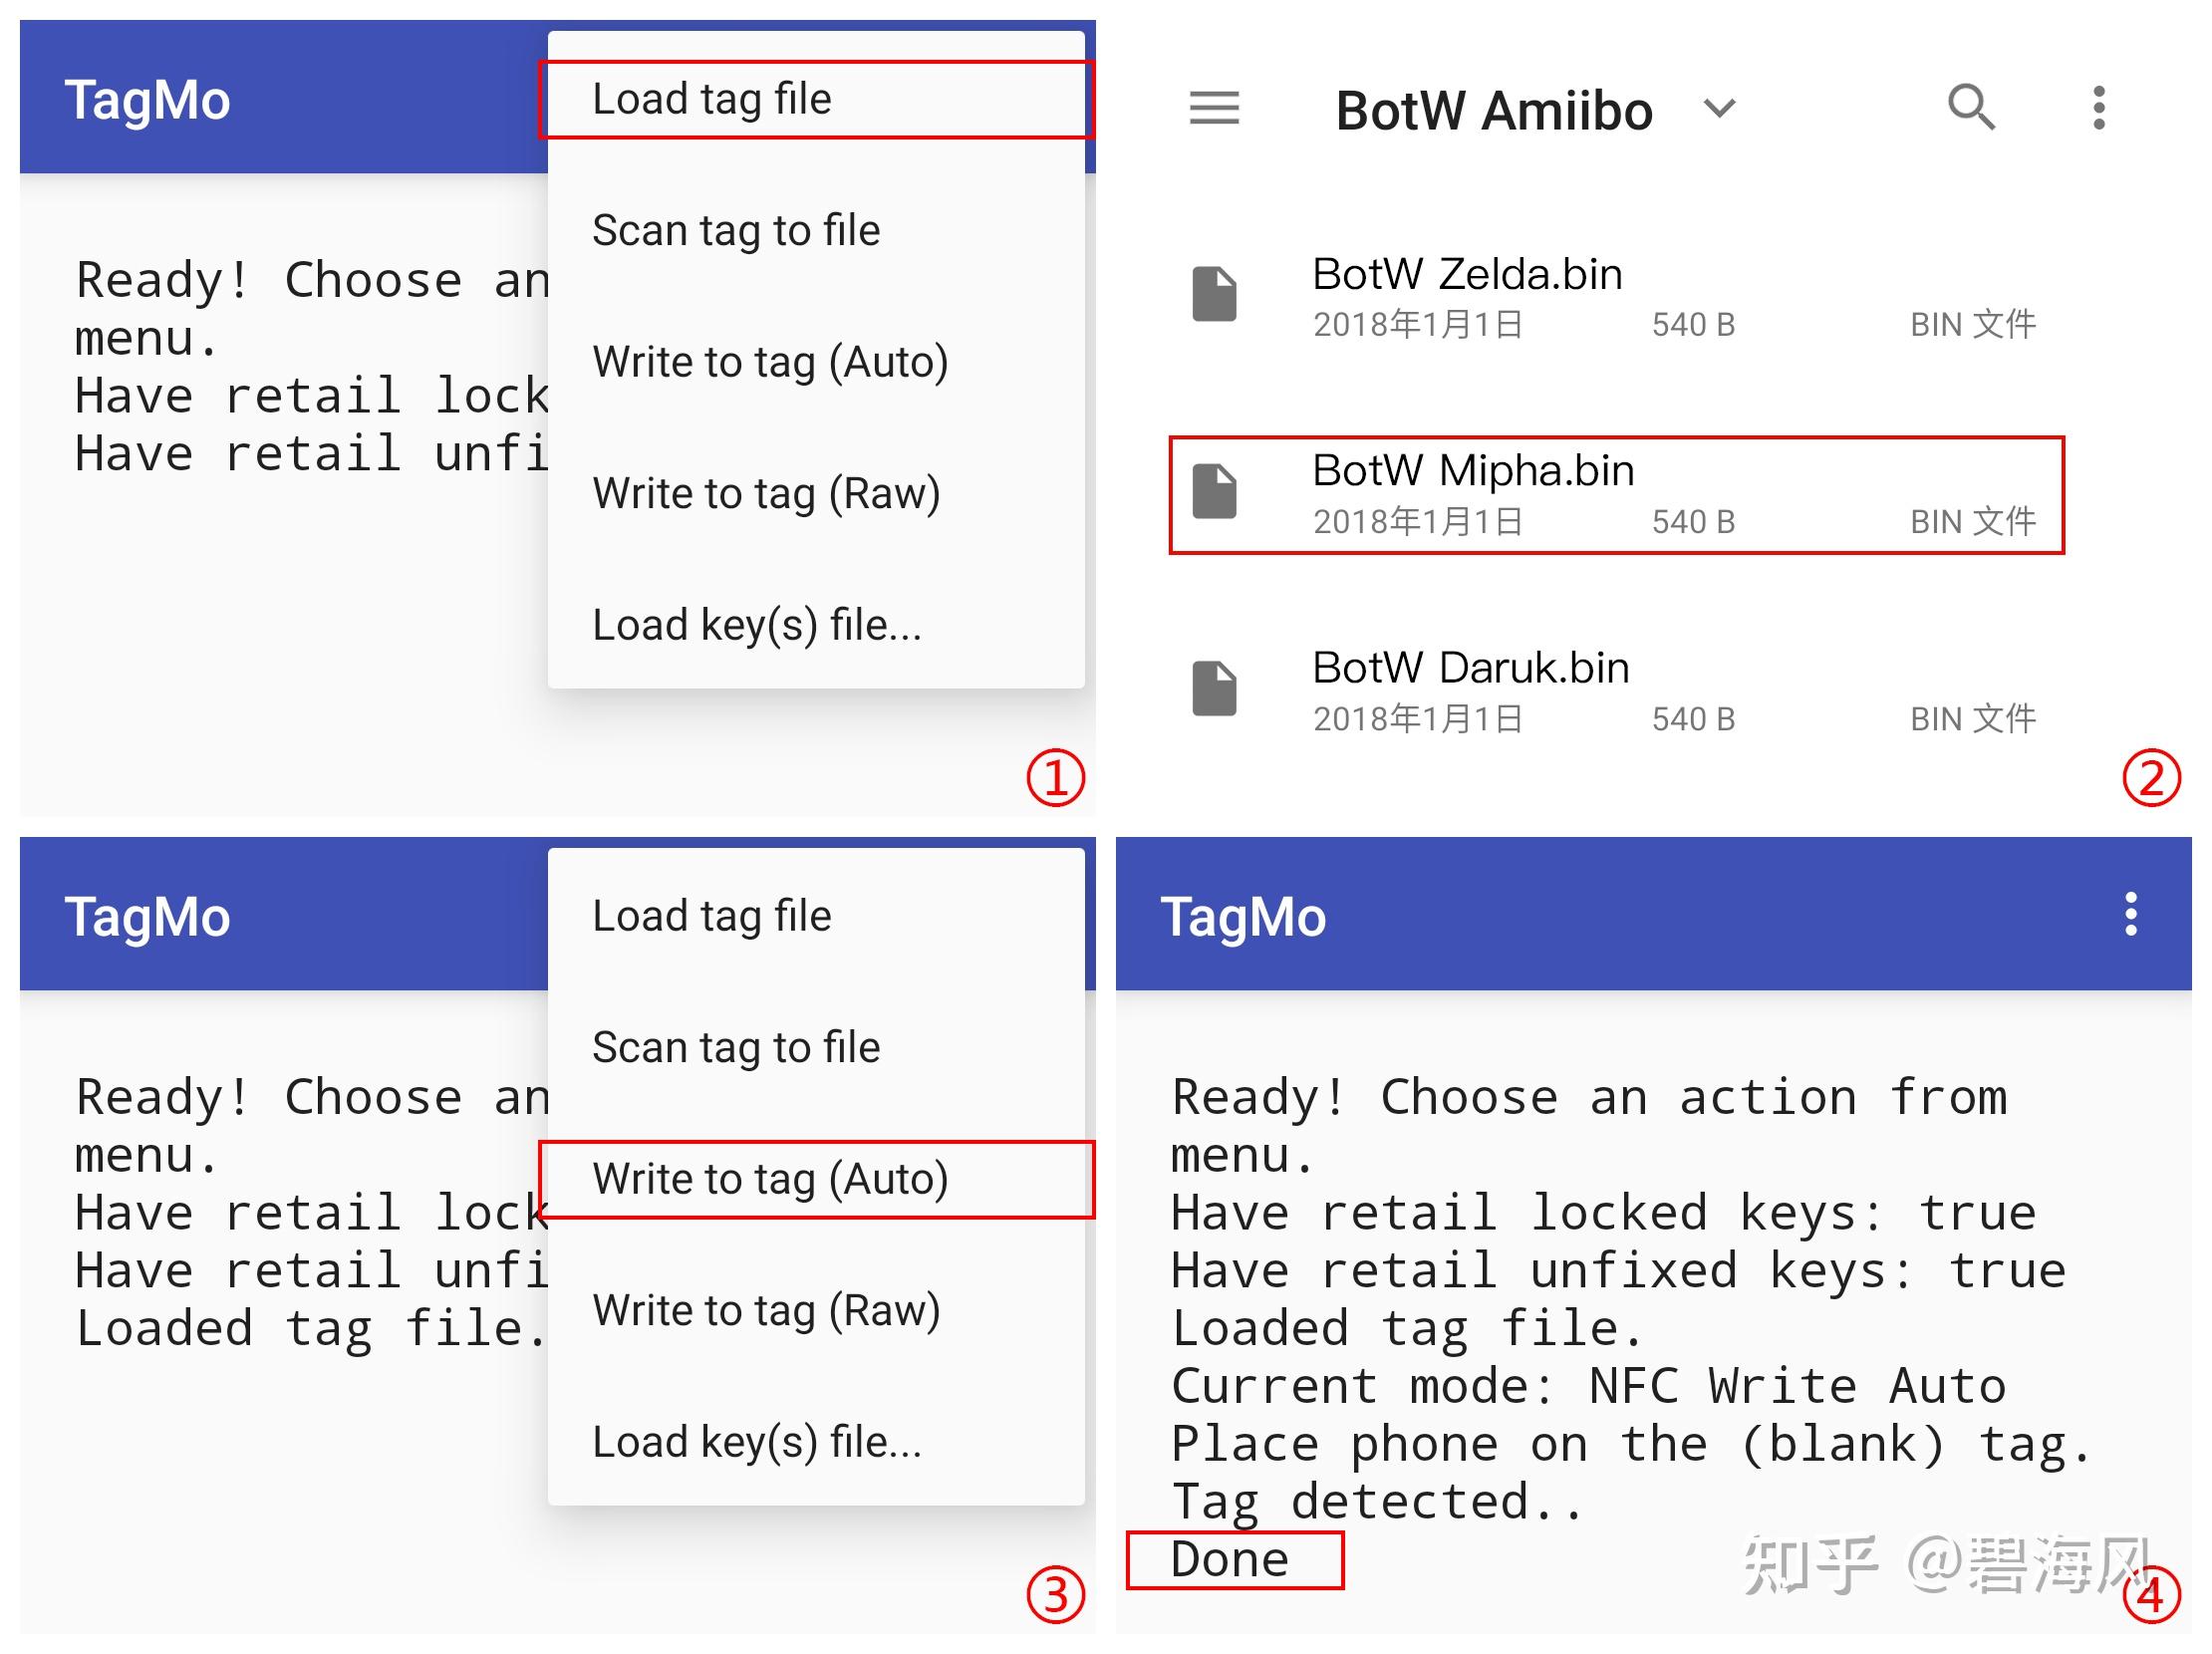Screen dimensions: 2212x1654
Task: Collapse the BotW Amiibo title selector
Action: coord(1720,110)
